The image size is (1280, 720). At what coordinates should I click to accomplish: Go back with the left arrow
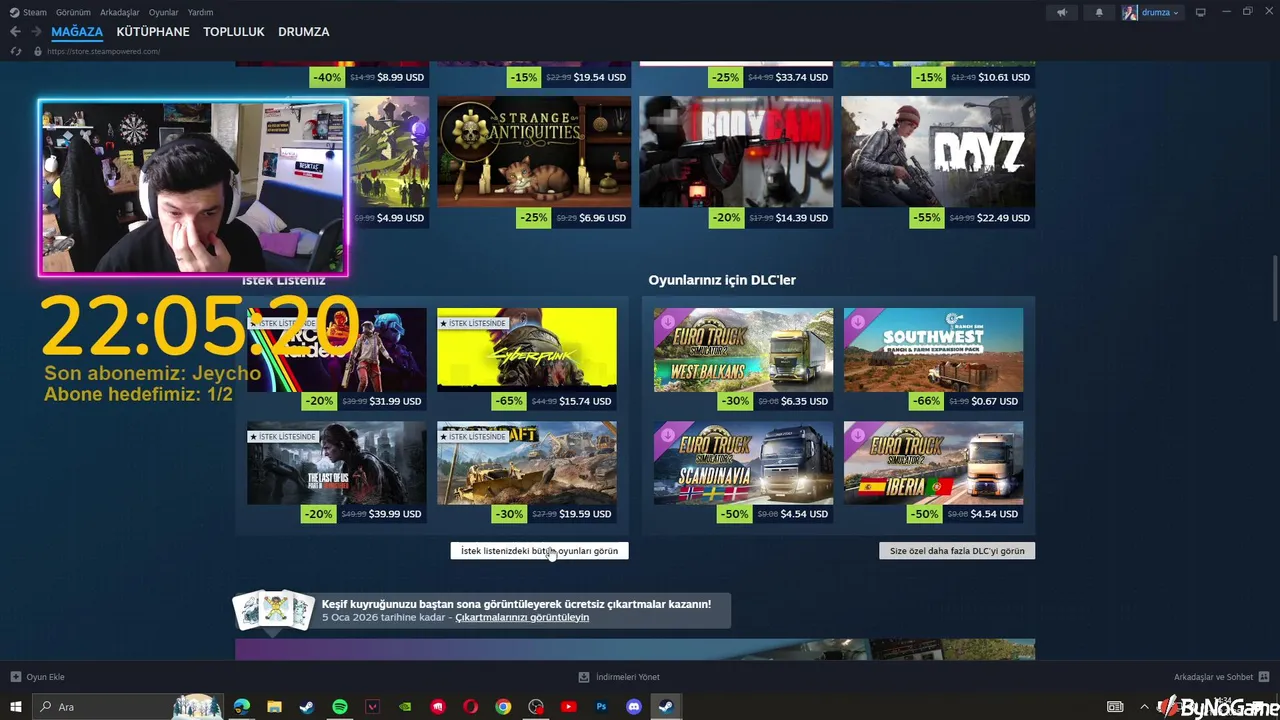(x=15, y=32)
